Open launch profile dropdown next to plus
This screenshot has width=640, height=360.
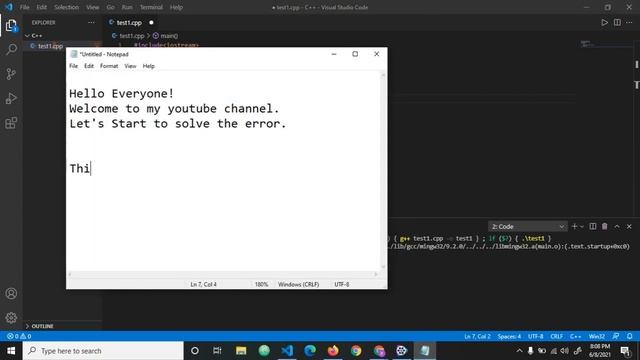pyautogui.click(x=582, y=227)
